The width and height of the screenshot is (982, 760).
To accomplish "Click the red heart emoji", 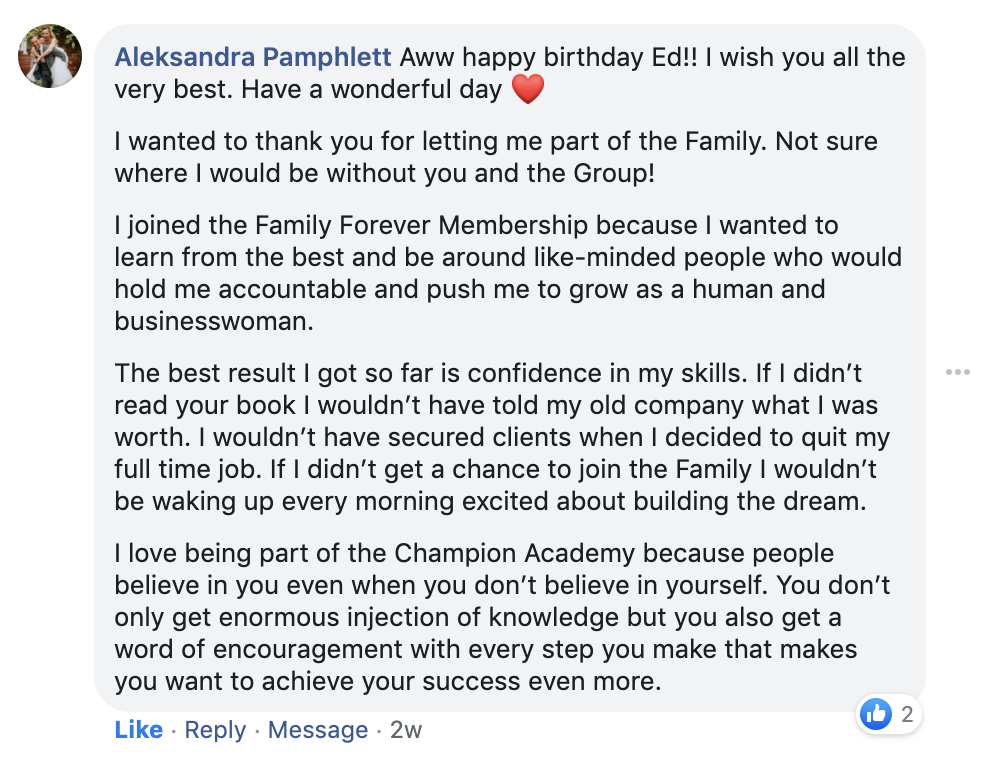I will (x=527, y=90).
